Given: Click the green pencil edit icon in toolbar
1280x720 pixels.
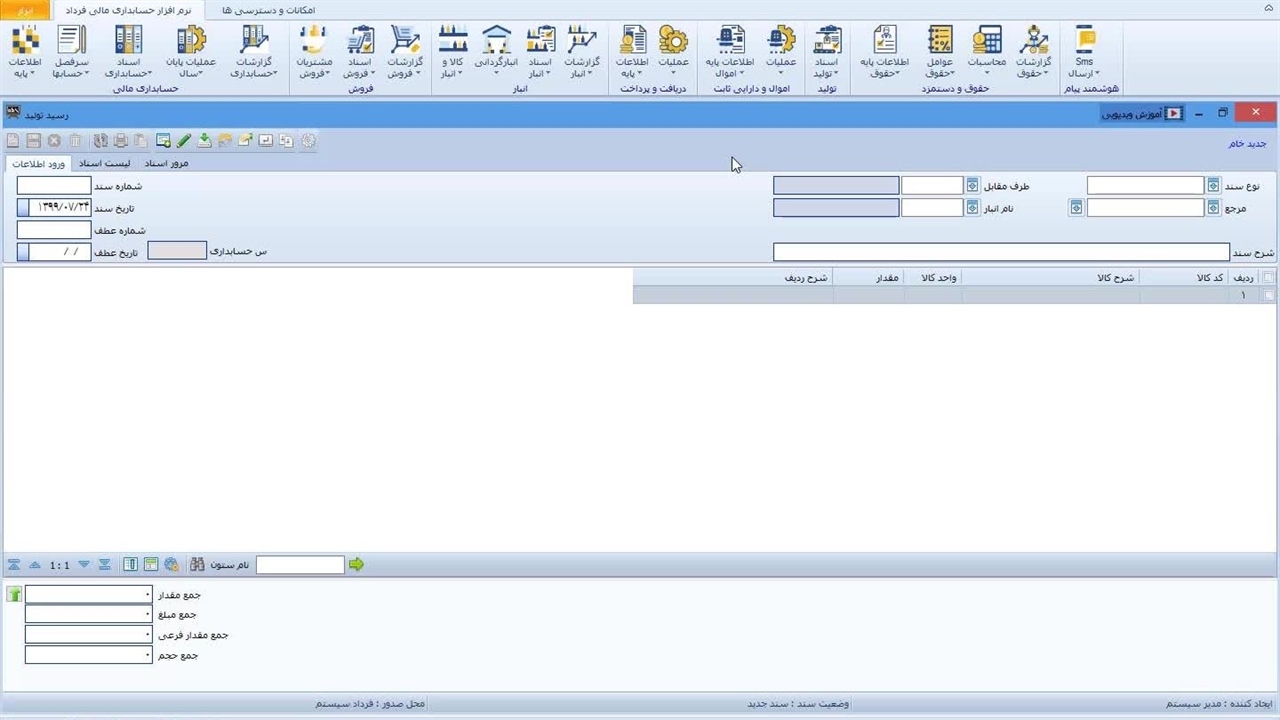Looking at the screenshot, I should pos(184,141).
